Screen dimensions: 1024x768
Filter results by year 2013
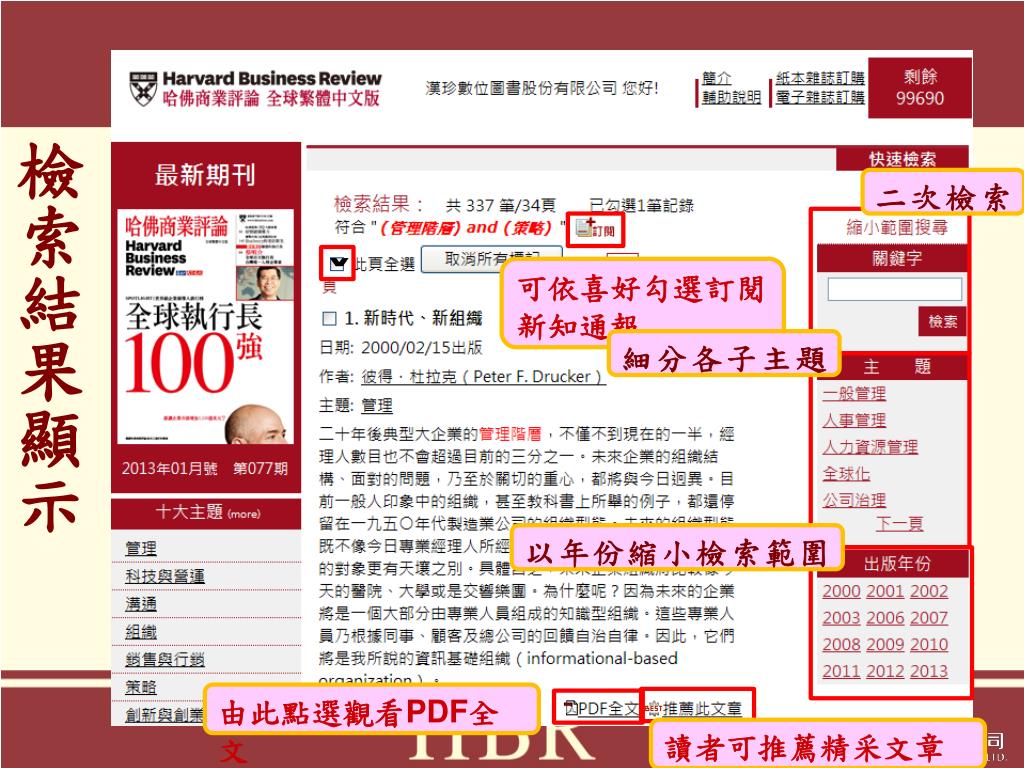[x=929, y=671]
